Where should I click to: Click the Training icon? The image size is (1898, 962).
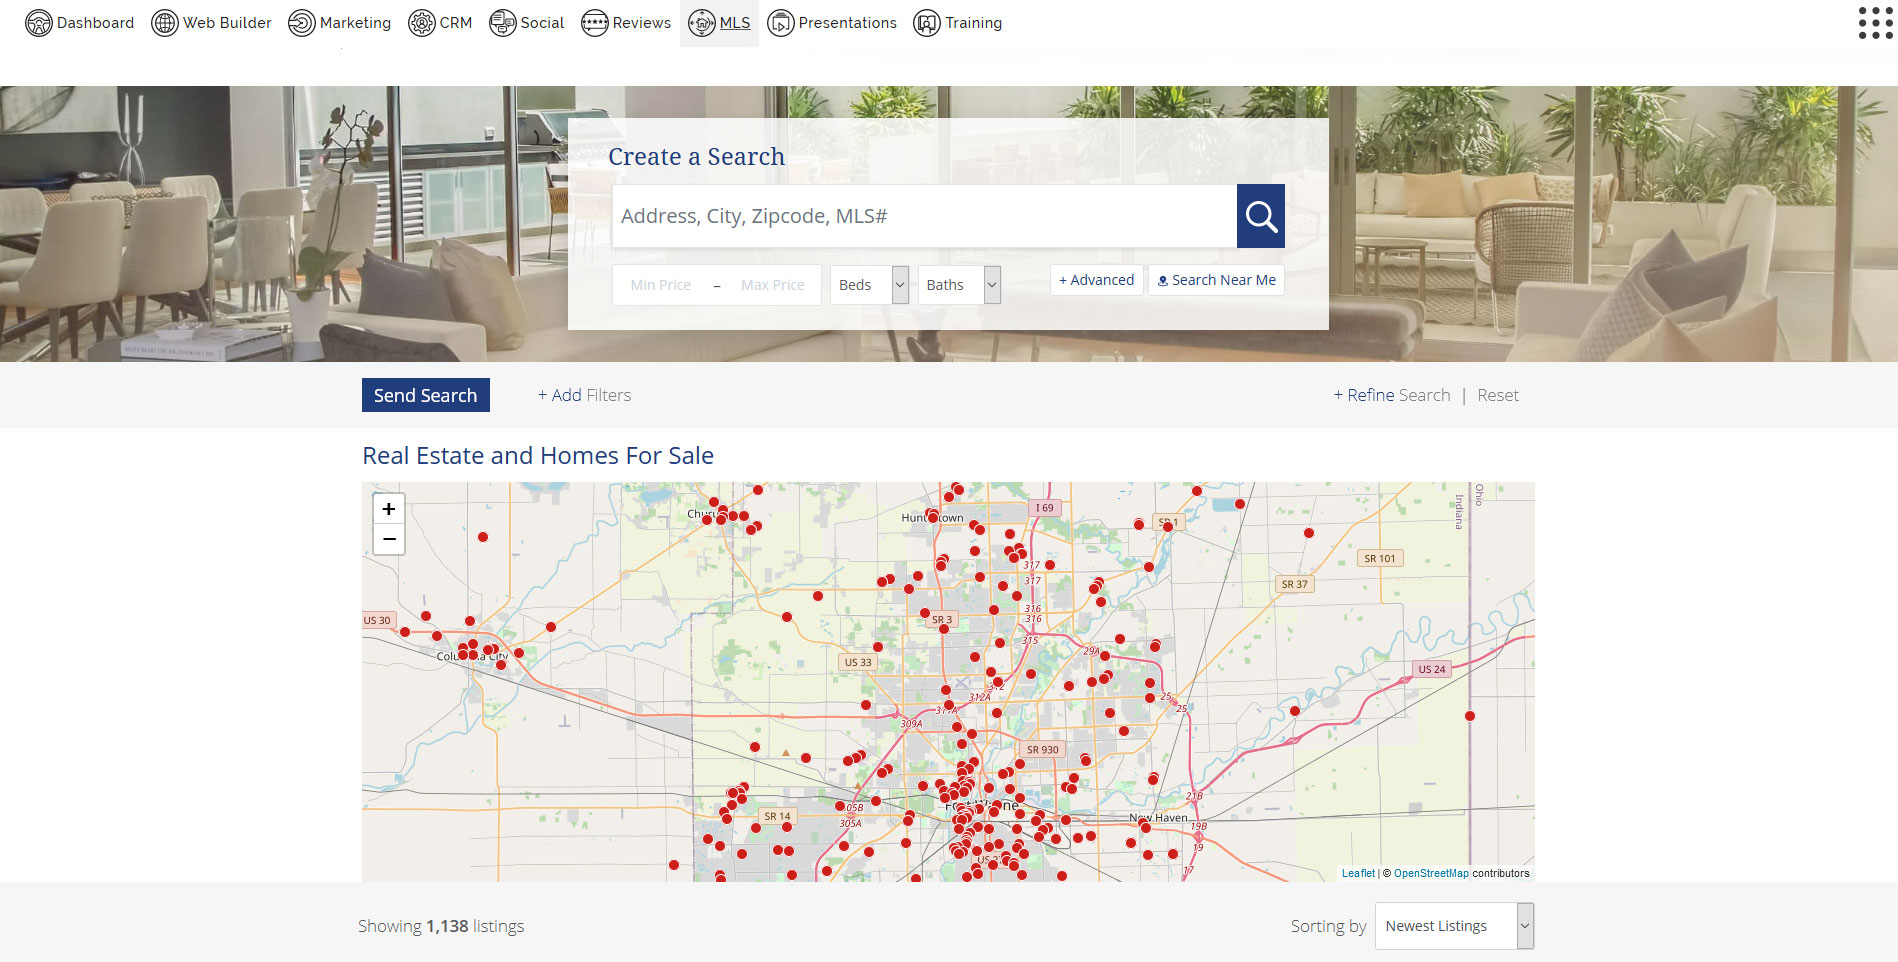tap(927, 23)
